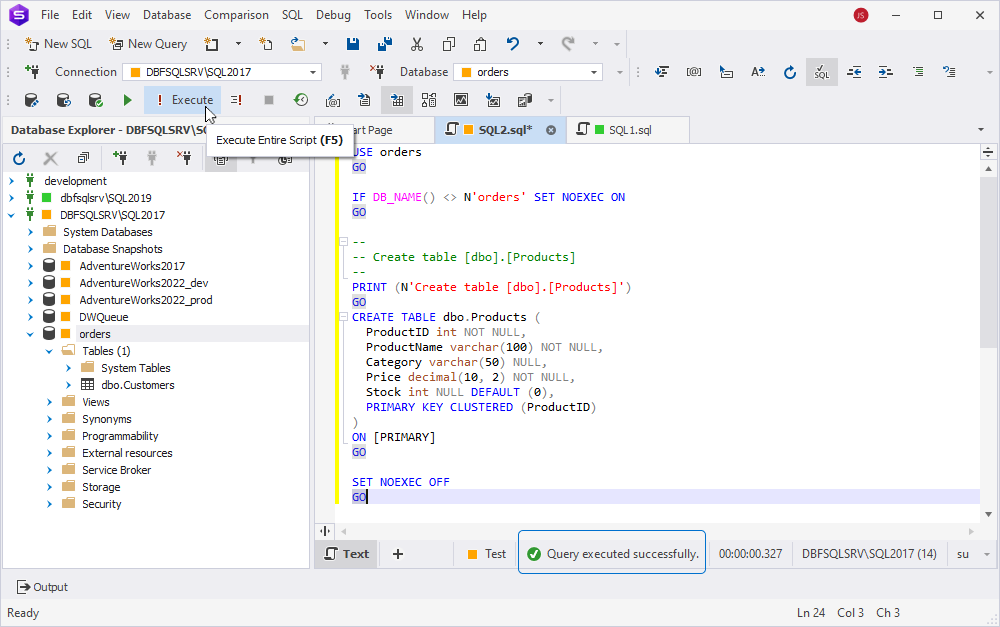This screenshot has height=627, width=1000.
Task: Click the Save icon in the toolbar
Action: [353, 44]
